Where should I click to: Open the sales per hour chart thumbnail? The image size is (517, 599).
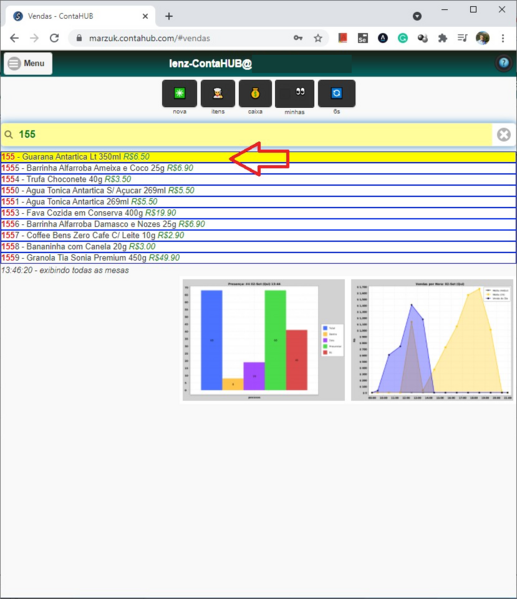432,340
